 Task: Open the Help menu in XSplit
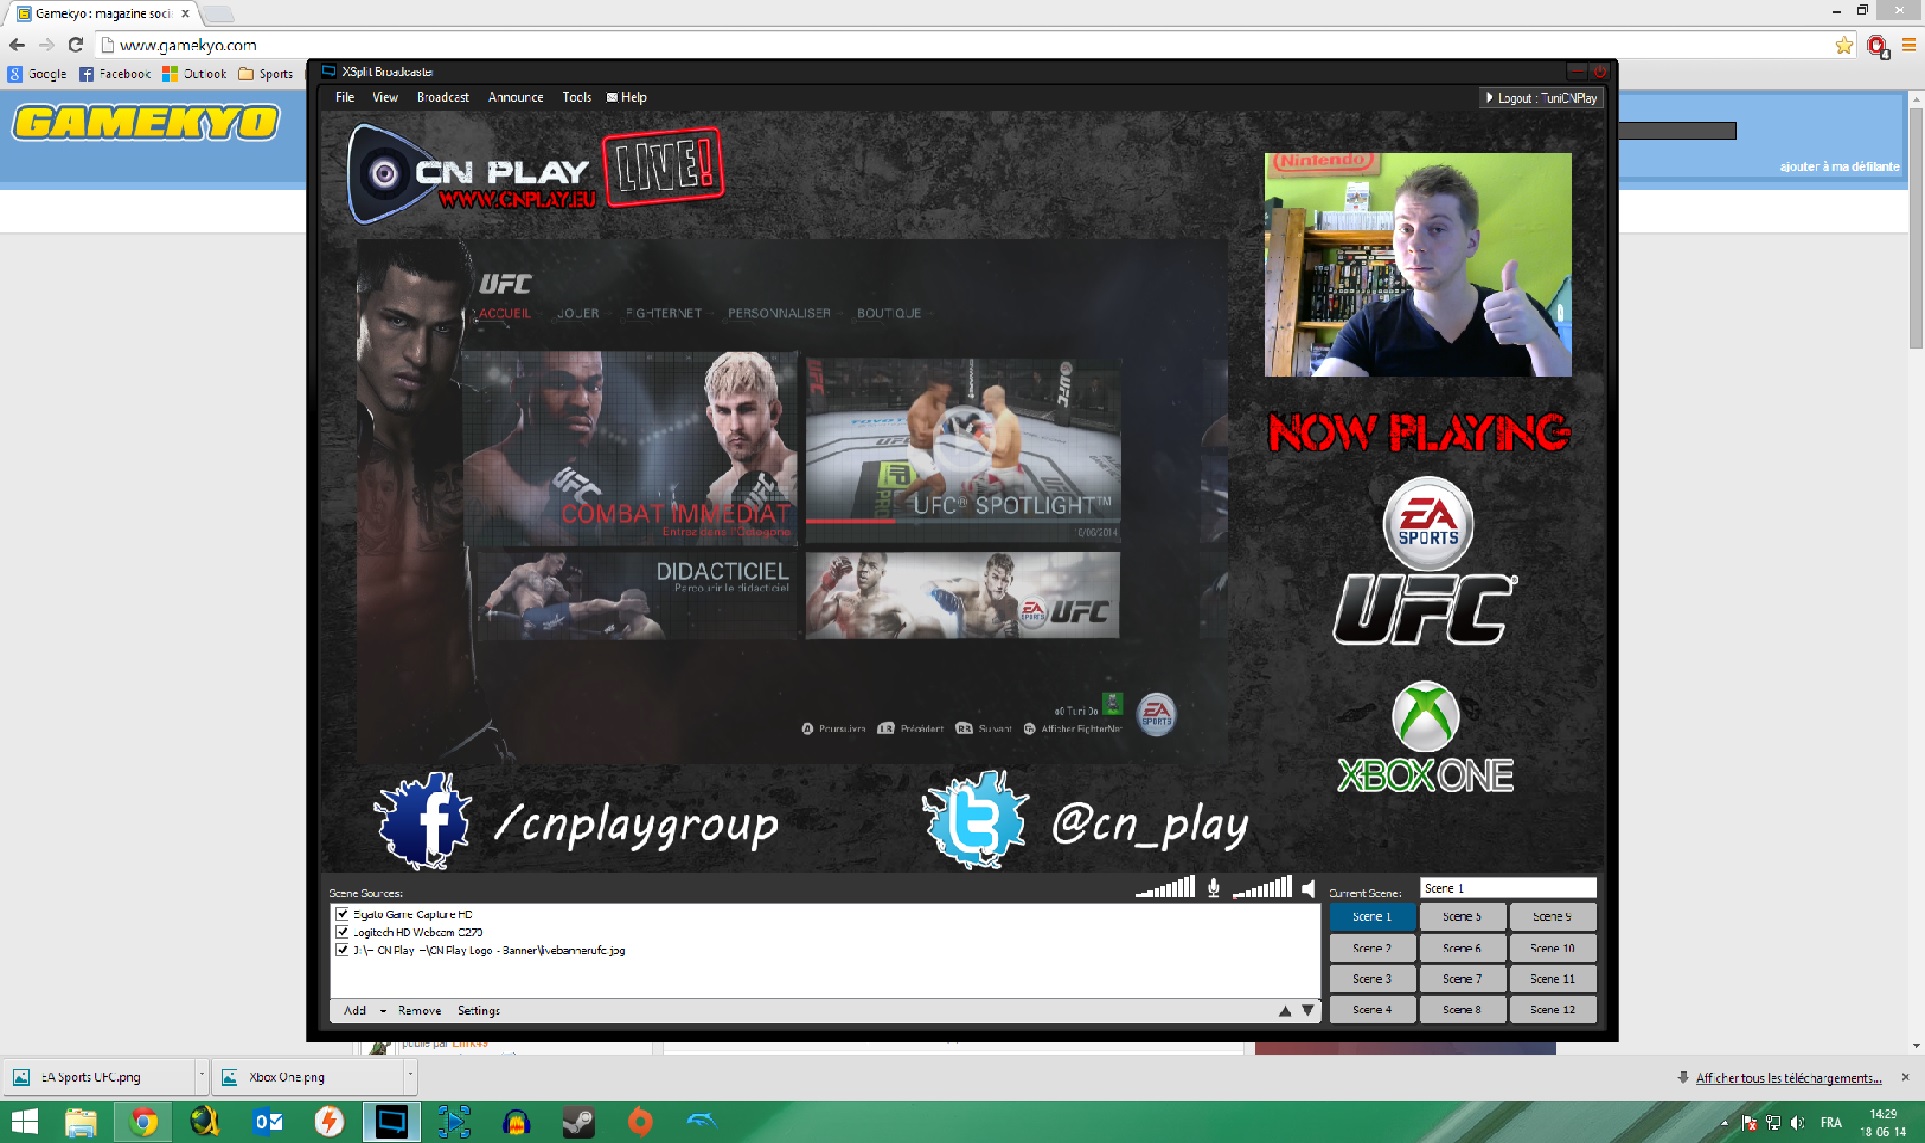tap(627, 97)
